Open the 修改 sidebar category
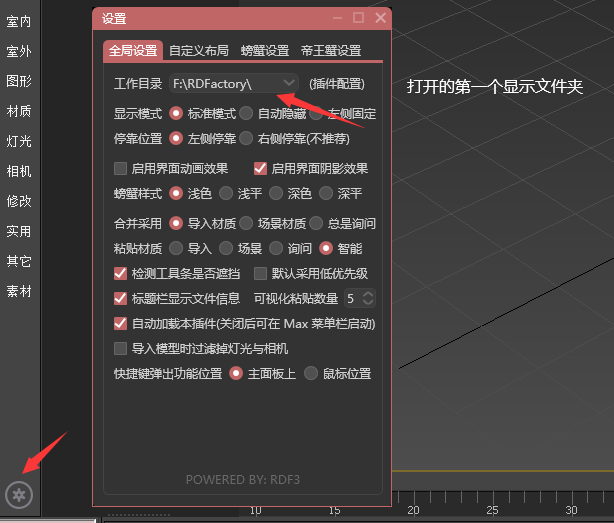This screenshot has height=523, width=614. (19, 201)
